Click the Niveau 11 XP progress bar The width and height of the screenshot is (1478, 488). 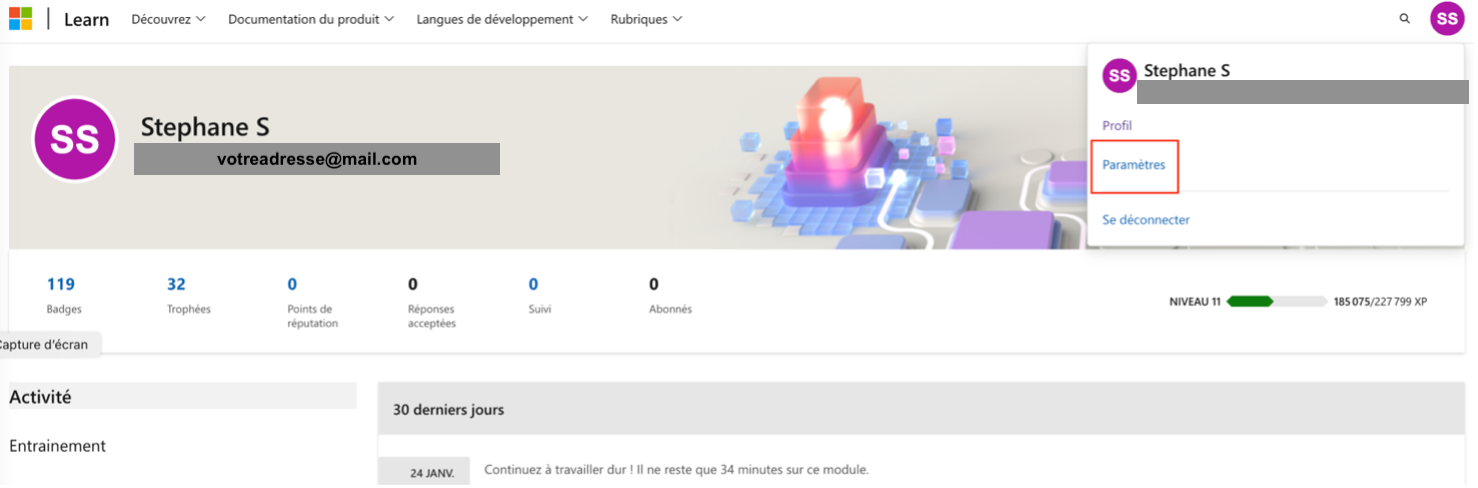click(1277, 301)
